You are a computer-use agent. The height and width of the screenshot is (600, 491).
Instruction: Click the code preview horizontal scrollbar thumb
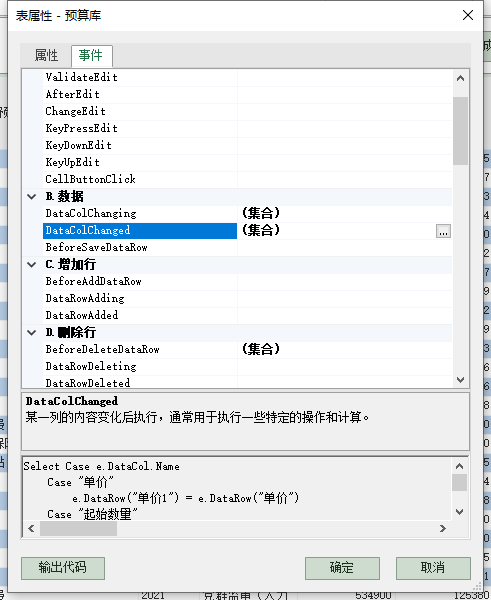tap(78, 528)
